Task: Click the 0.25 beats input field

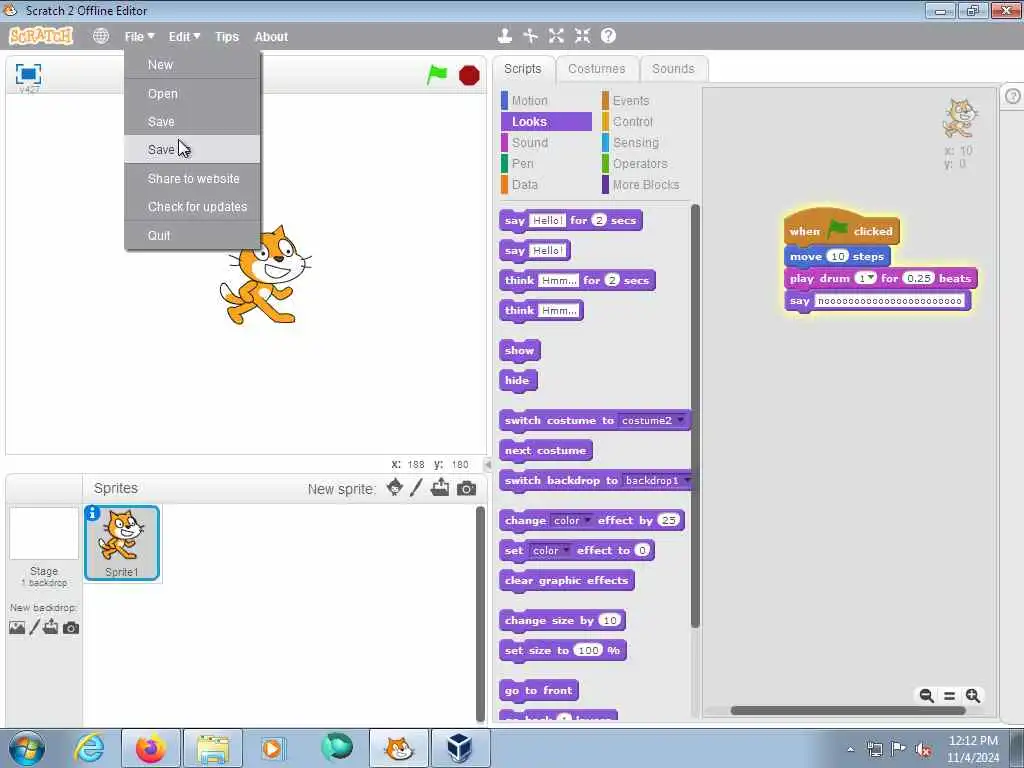Action: tap(918, 278)
